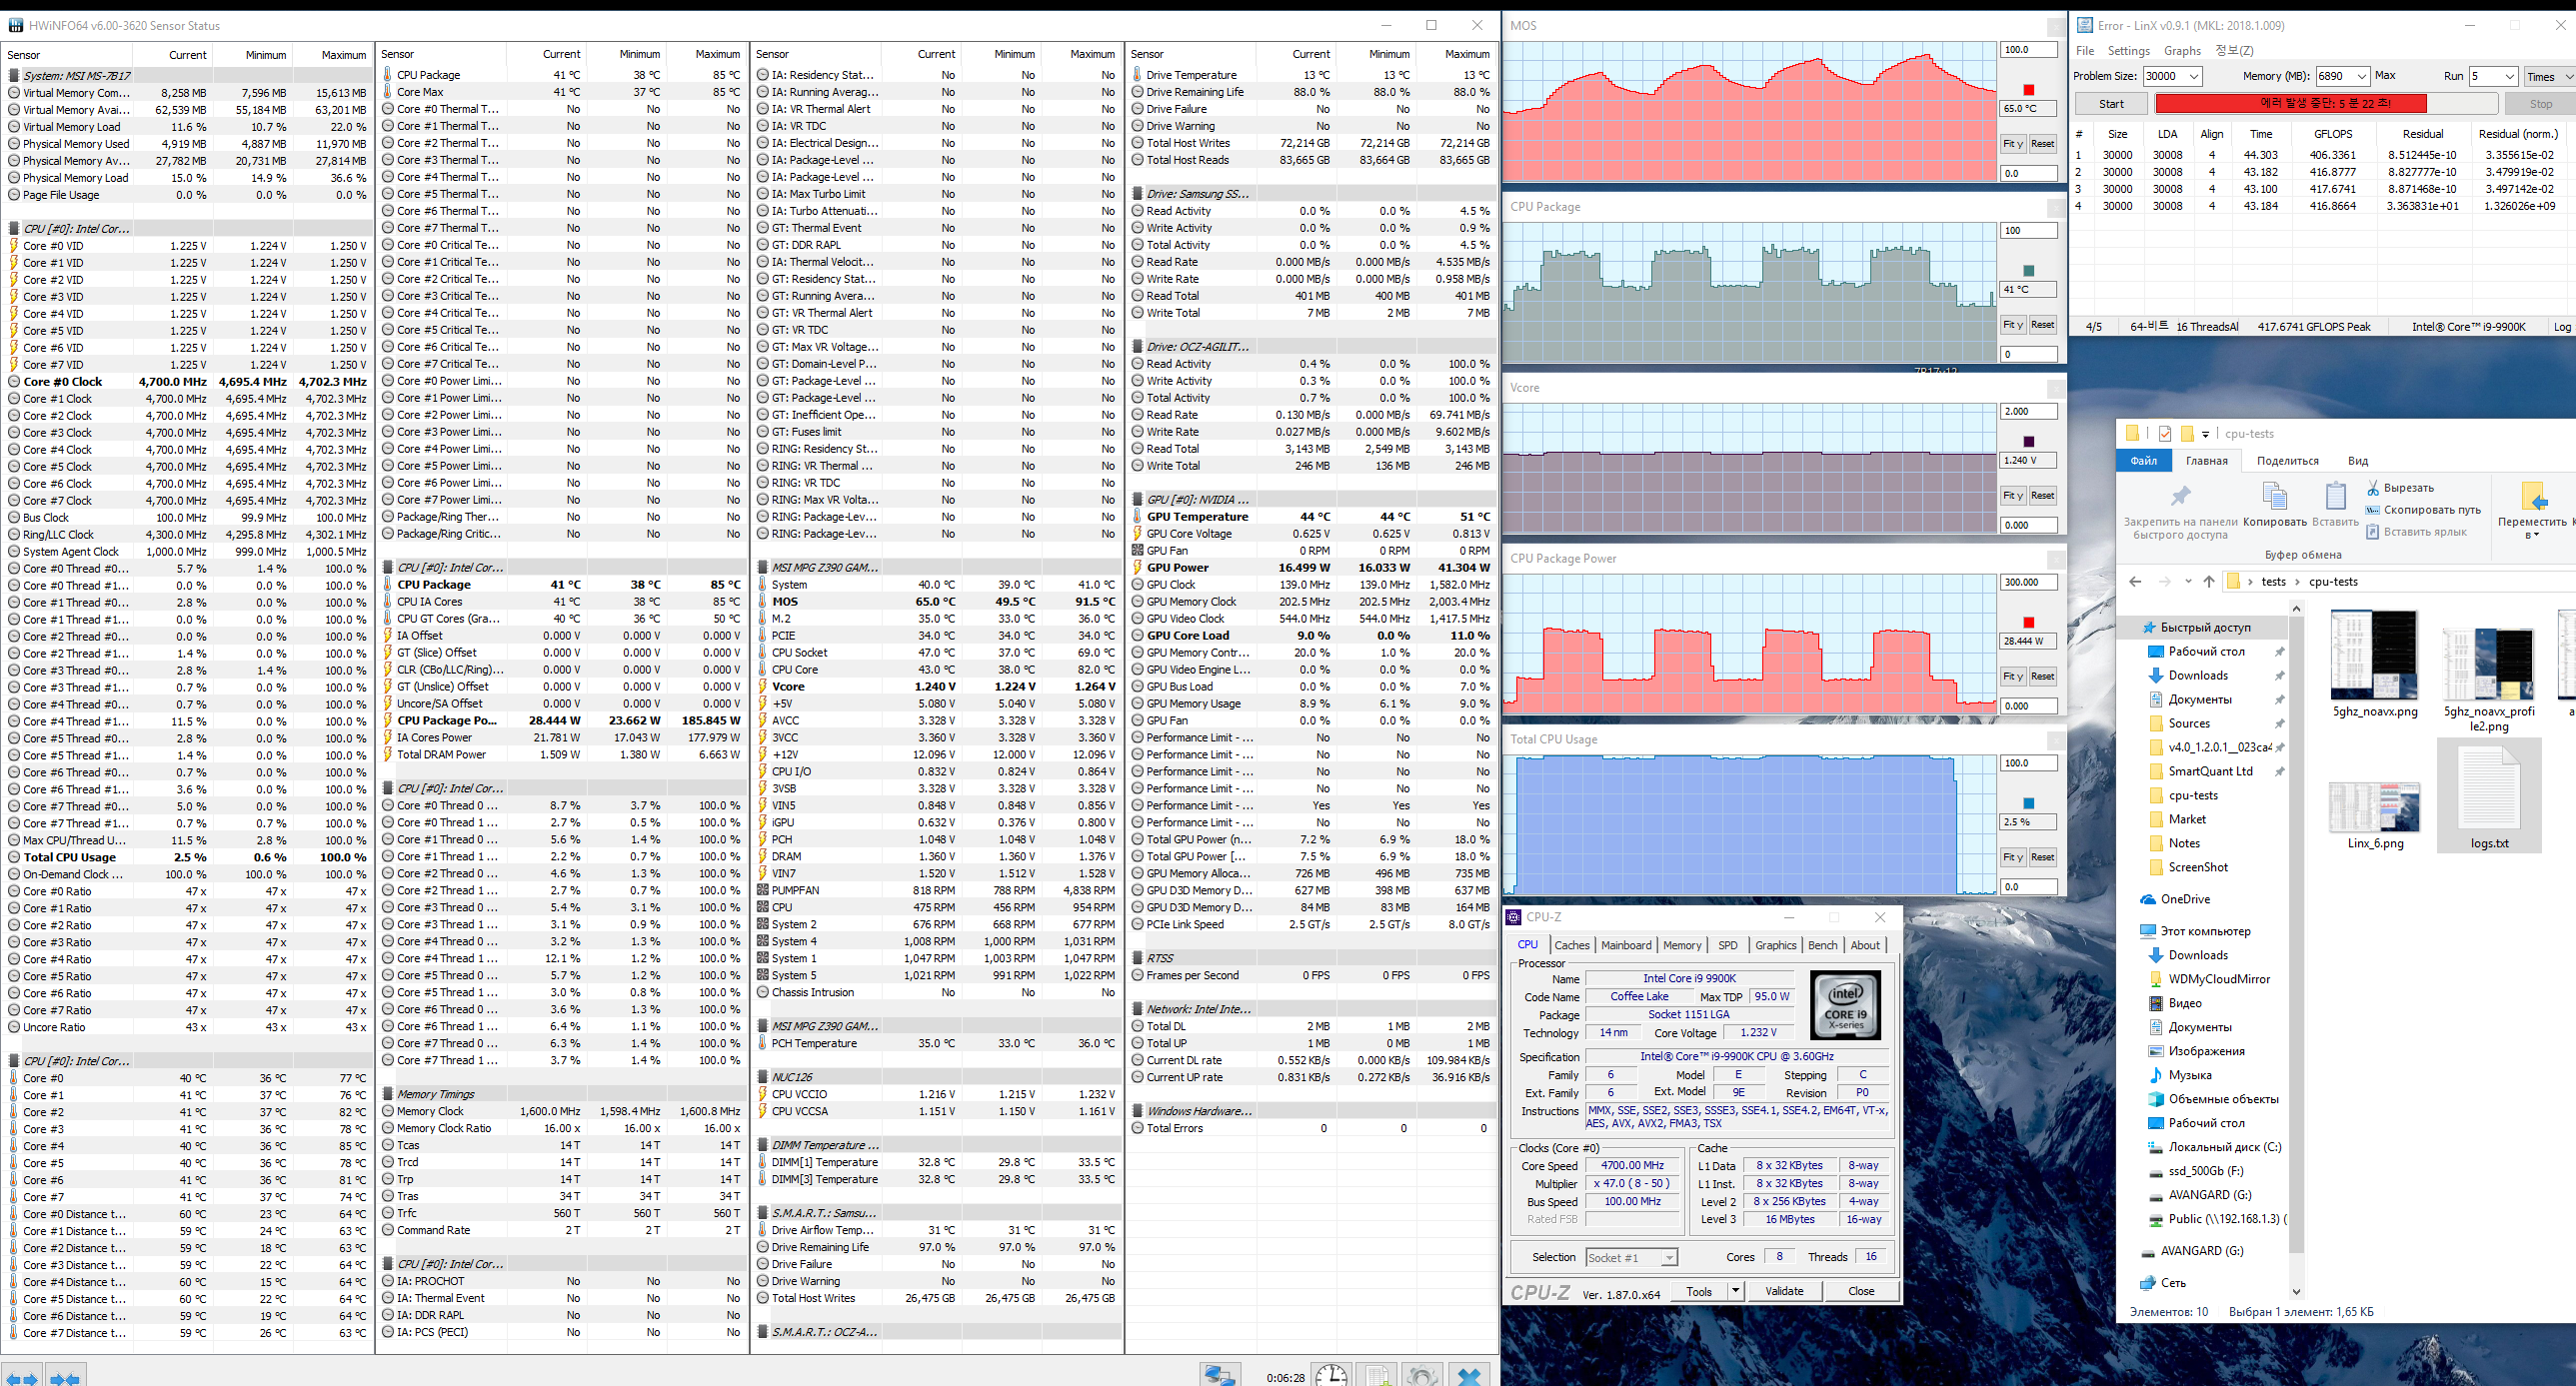Click the red color swatch in MOS graph

(2029, 90)
